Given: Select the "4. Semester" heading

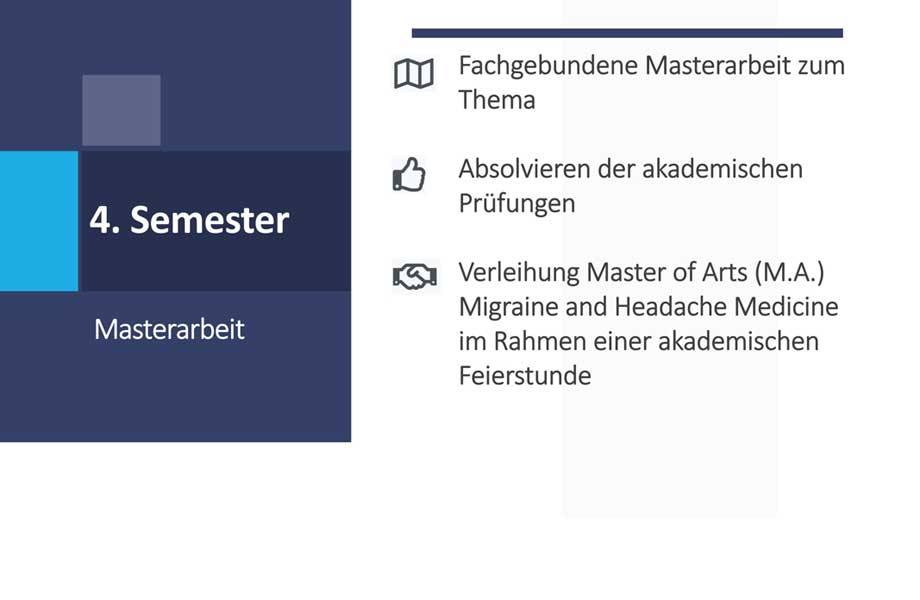Looking at the screenshot, I should (189, 220).
